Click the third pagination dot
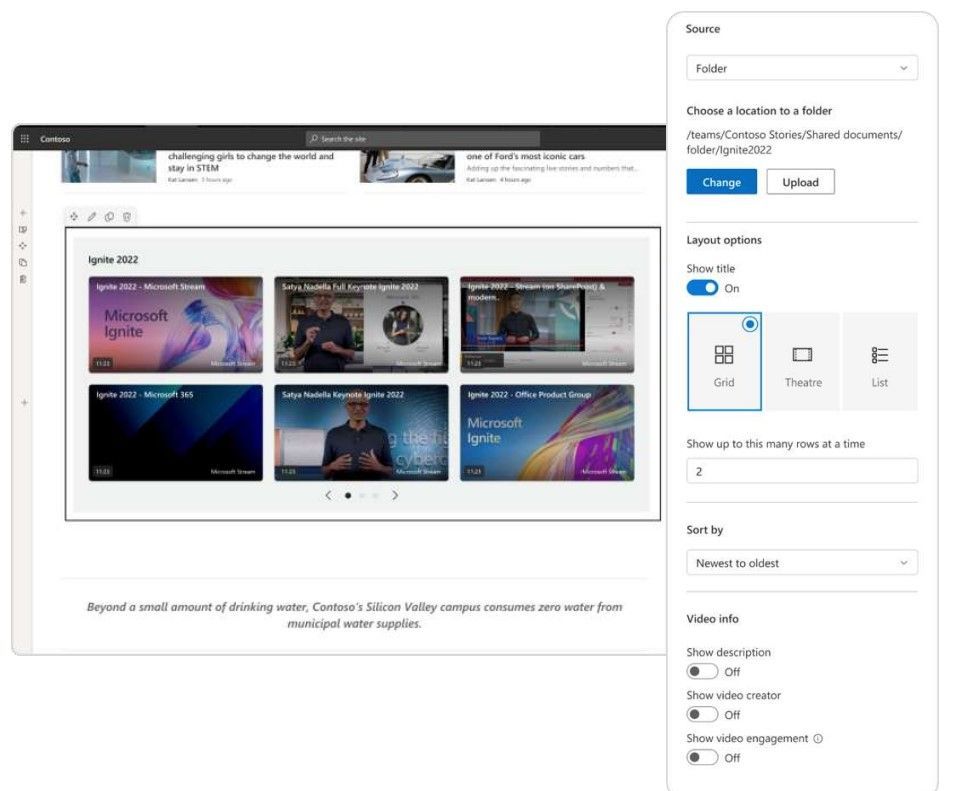 pyautogui.click(x=375, y=495)
